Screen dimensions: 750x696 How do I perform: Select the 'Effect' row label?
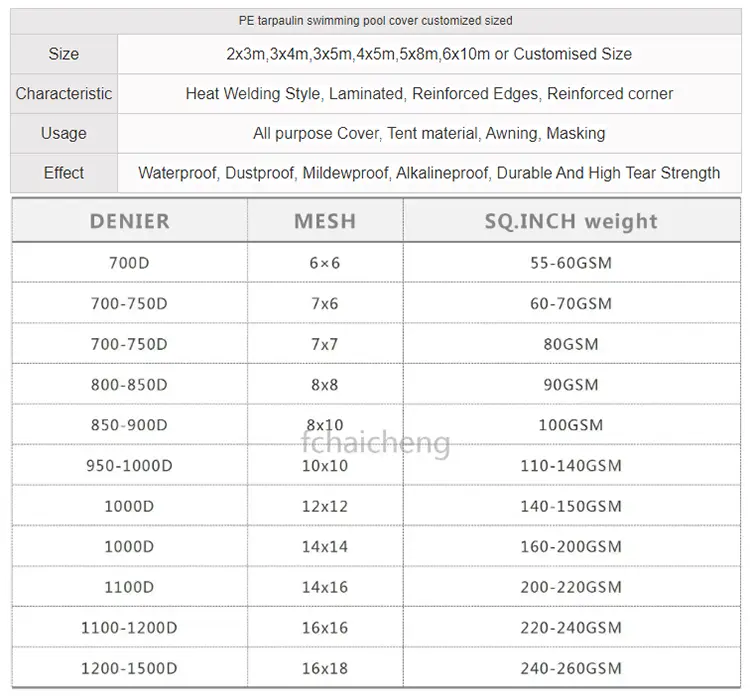pyautogui.click(x=63, y=173)
